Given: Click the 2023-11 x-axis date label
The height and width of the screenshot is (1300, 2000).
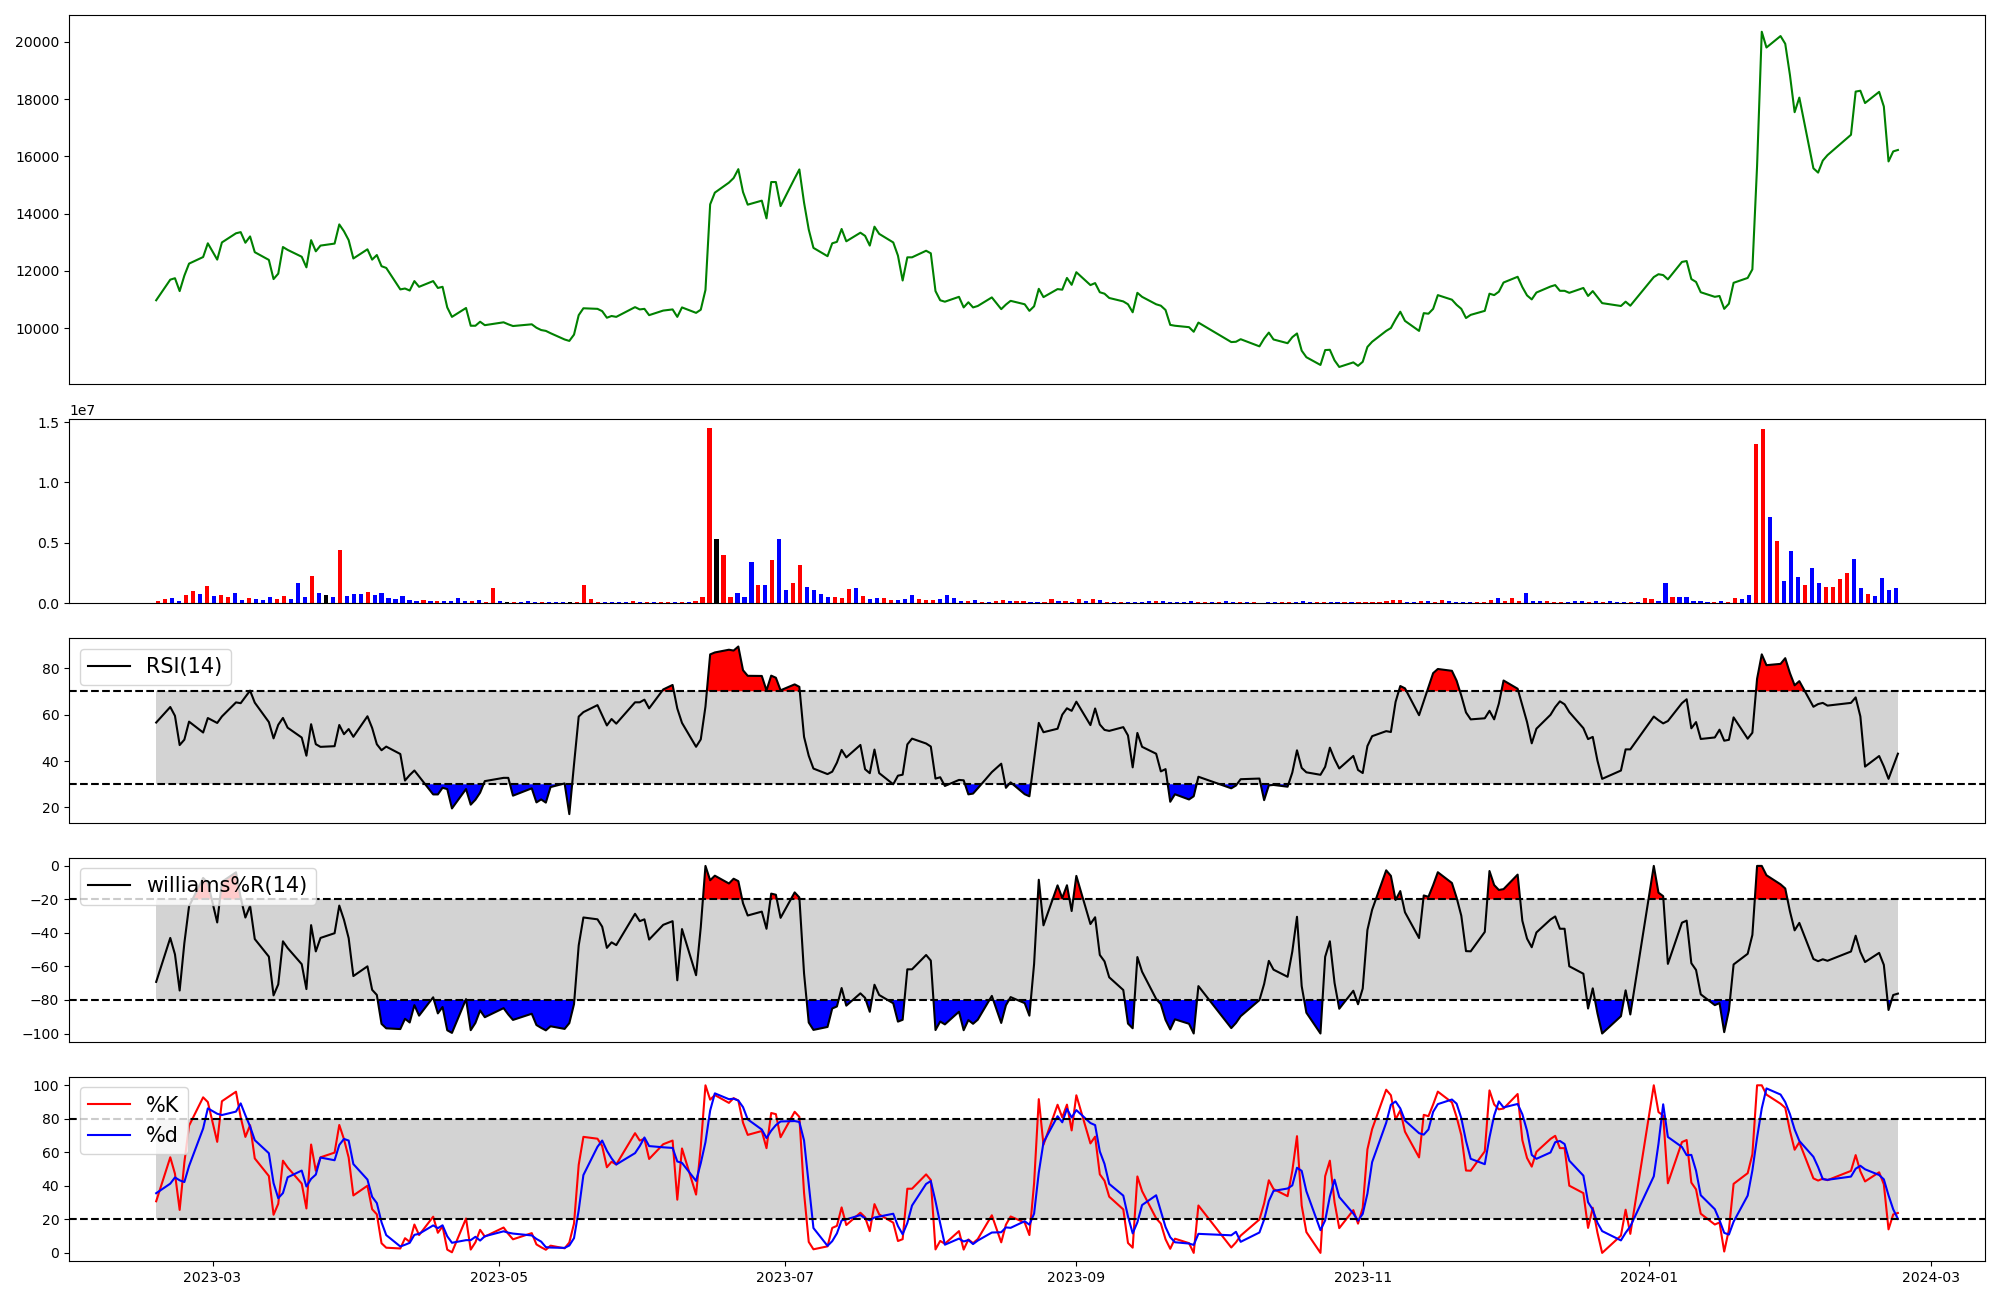Looking at the screenshot, I should (1363, 1277).
